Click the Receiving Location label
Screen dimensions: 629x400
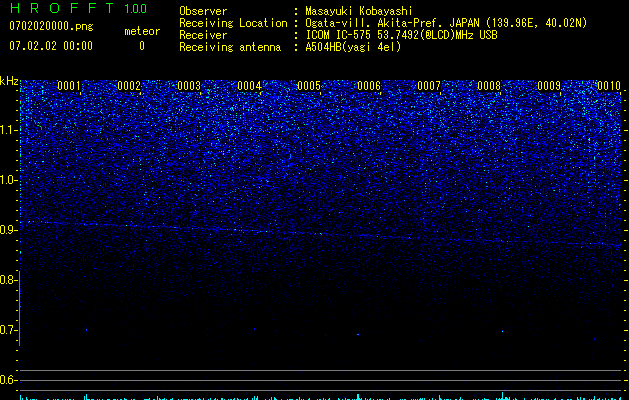(x=233, y=23)
